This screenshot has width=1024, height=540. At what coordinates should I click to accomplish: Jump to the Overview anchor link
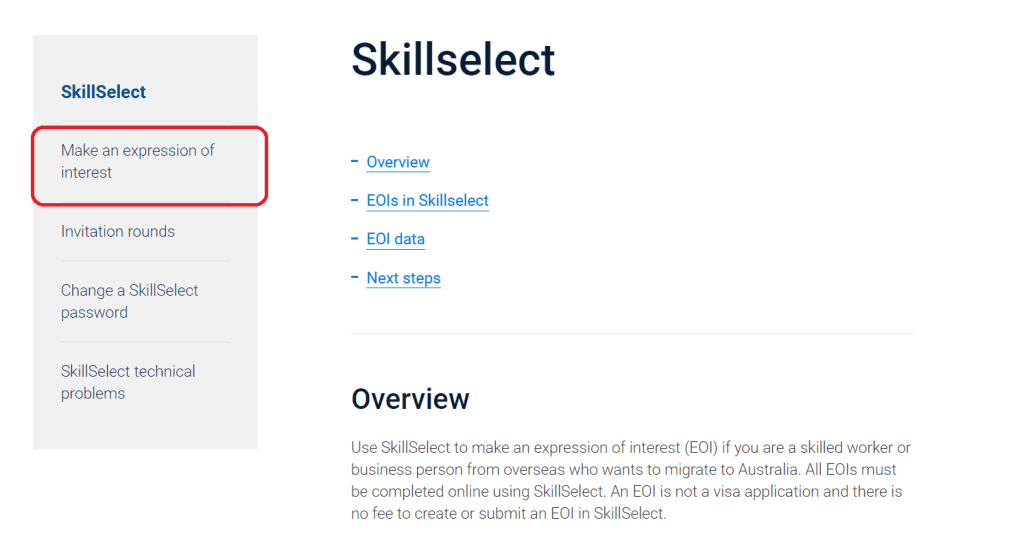click(x=398, y=162)
